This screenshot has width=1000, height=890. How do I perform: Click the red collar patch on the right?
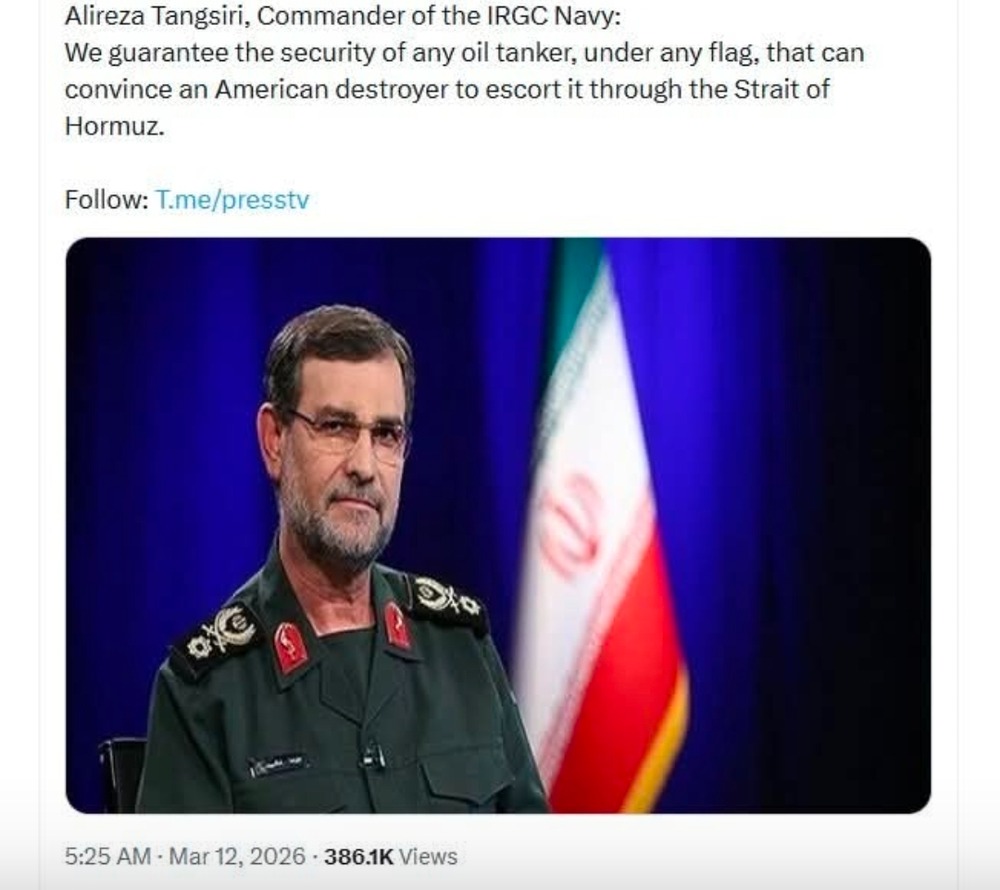(397, 626)
